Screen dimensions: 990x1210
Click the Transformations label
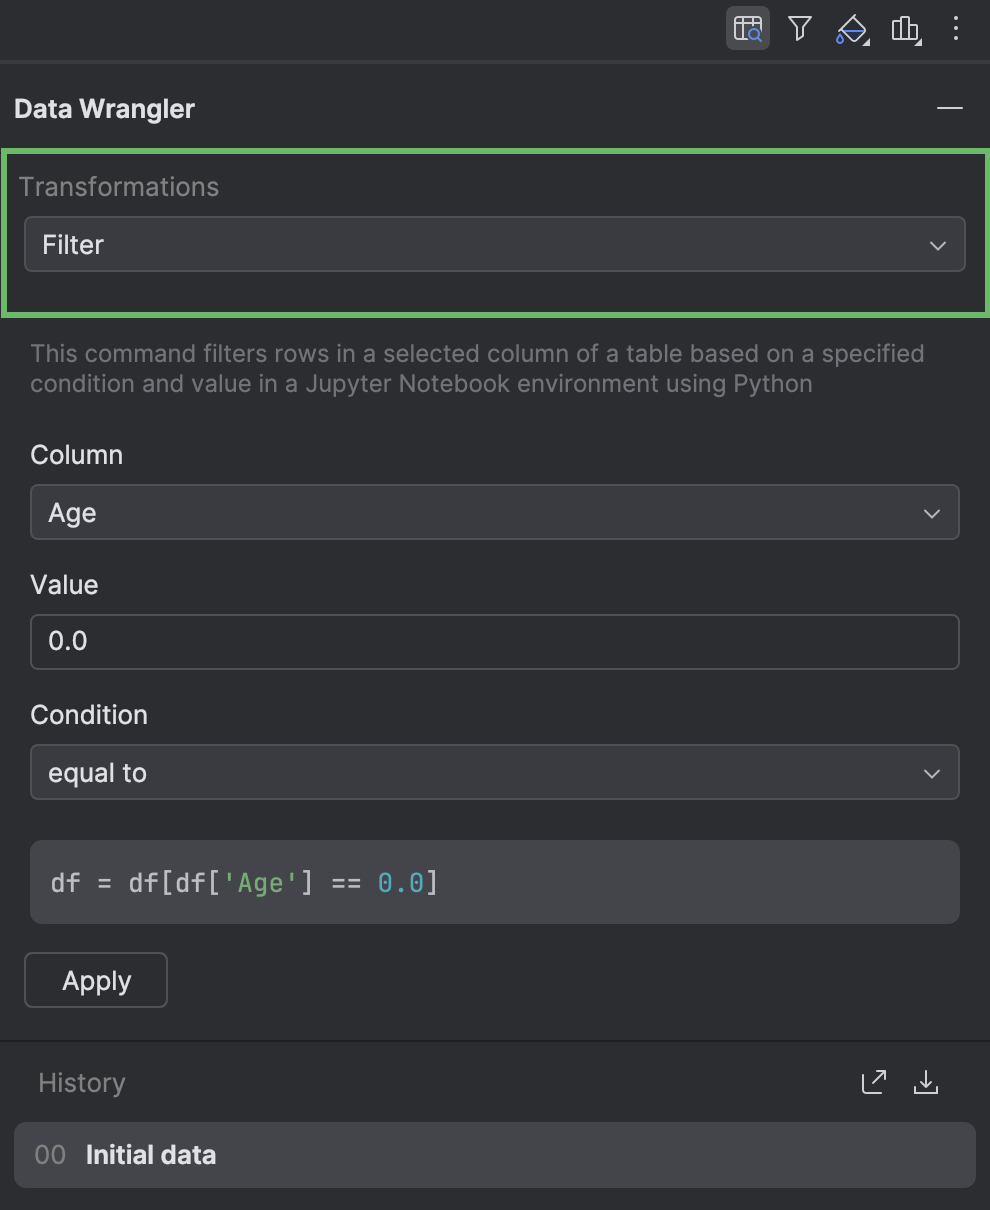pos(119,187)
